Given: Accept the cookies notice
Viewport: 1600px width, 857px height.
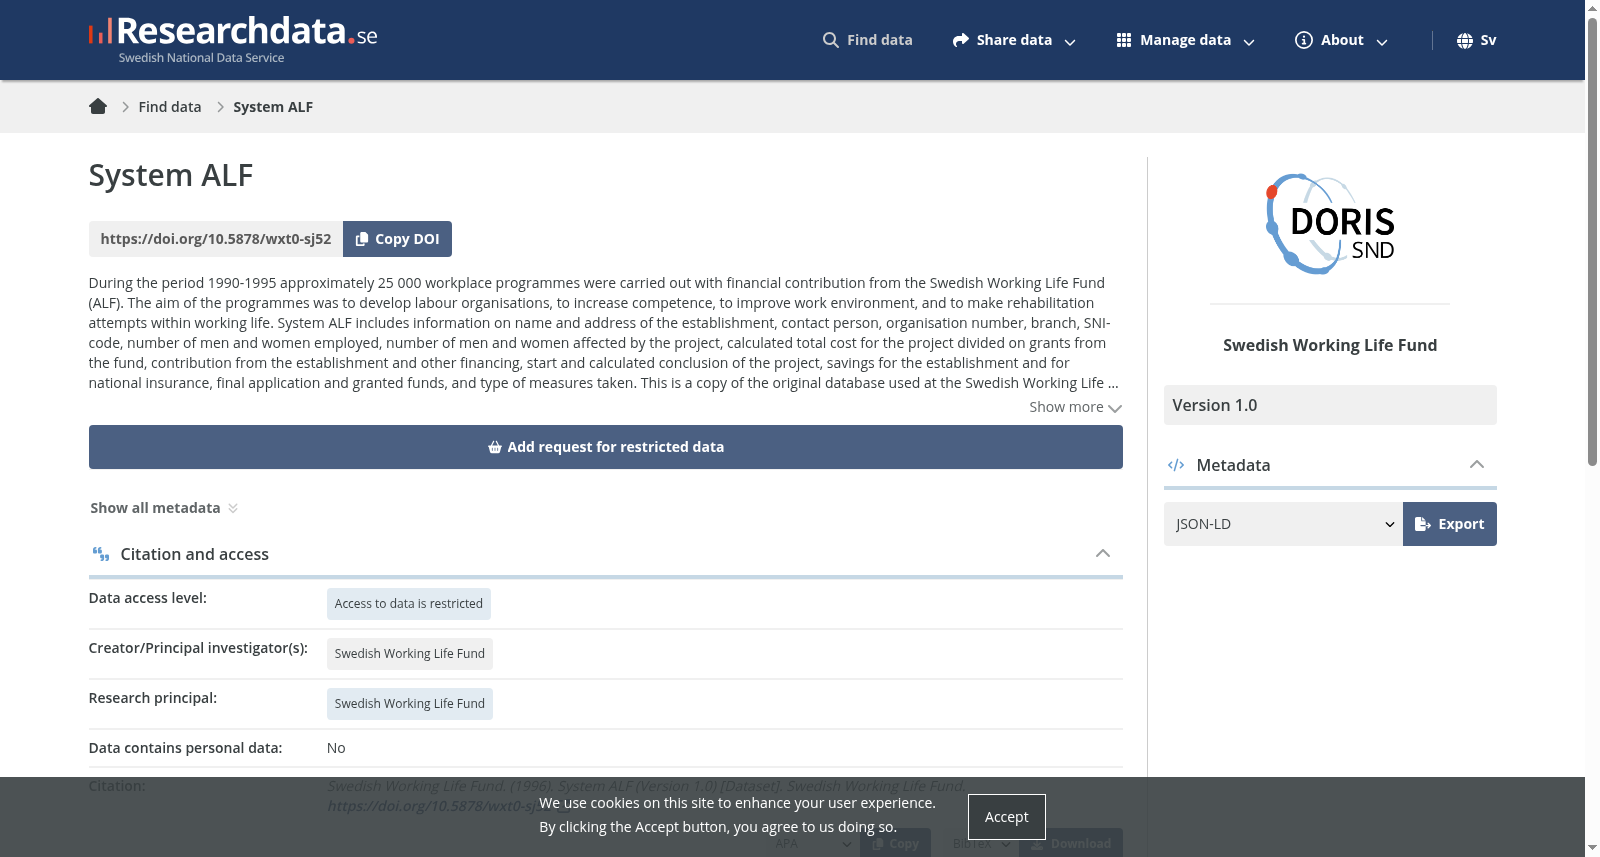Looking at the screenshot, I should click(x=1006, y=817).
